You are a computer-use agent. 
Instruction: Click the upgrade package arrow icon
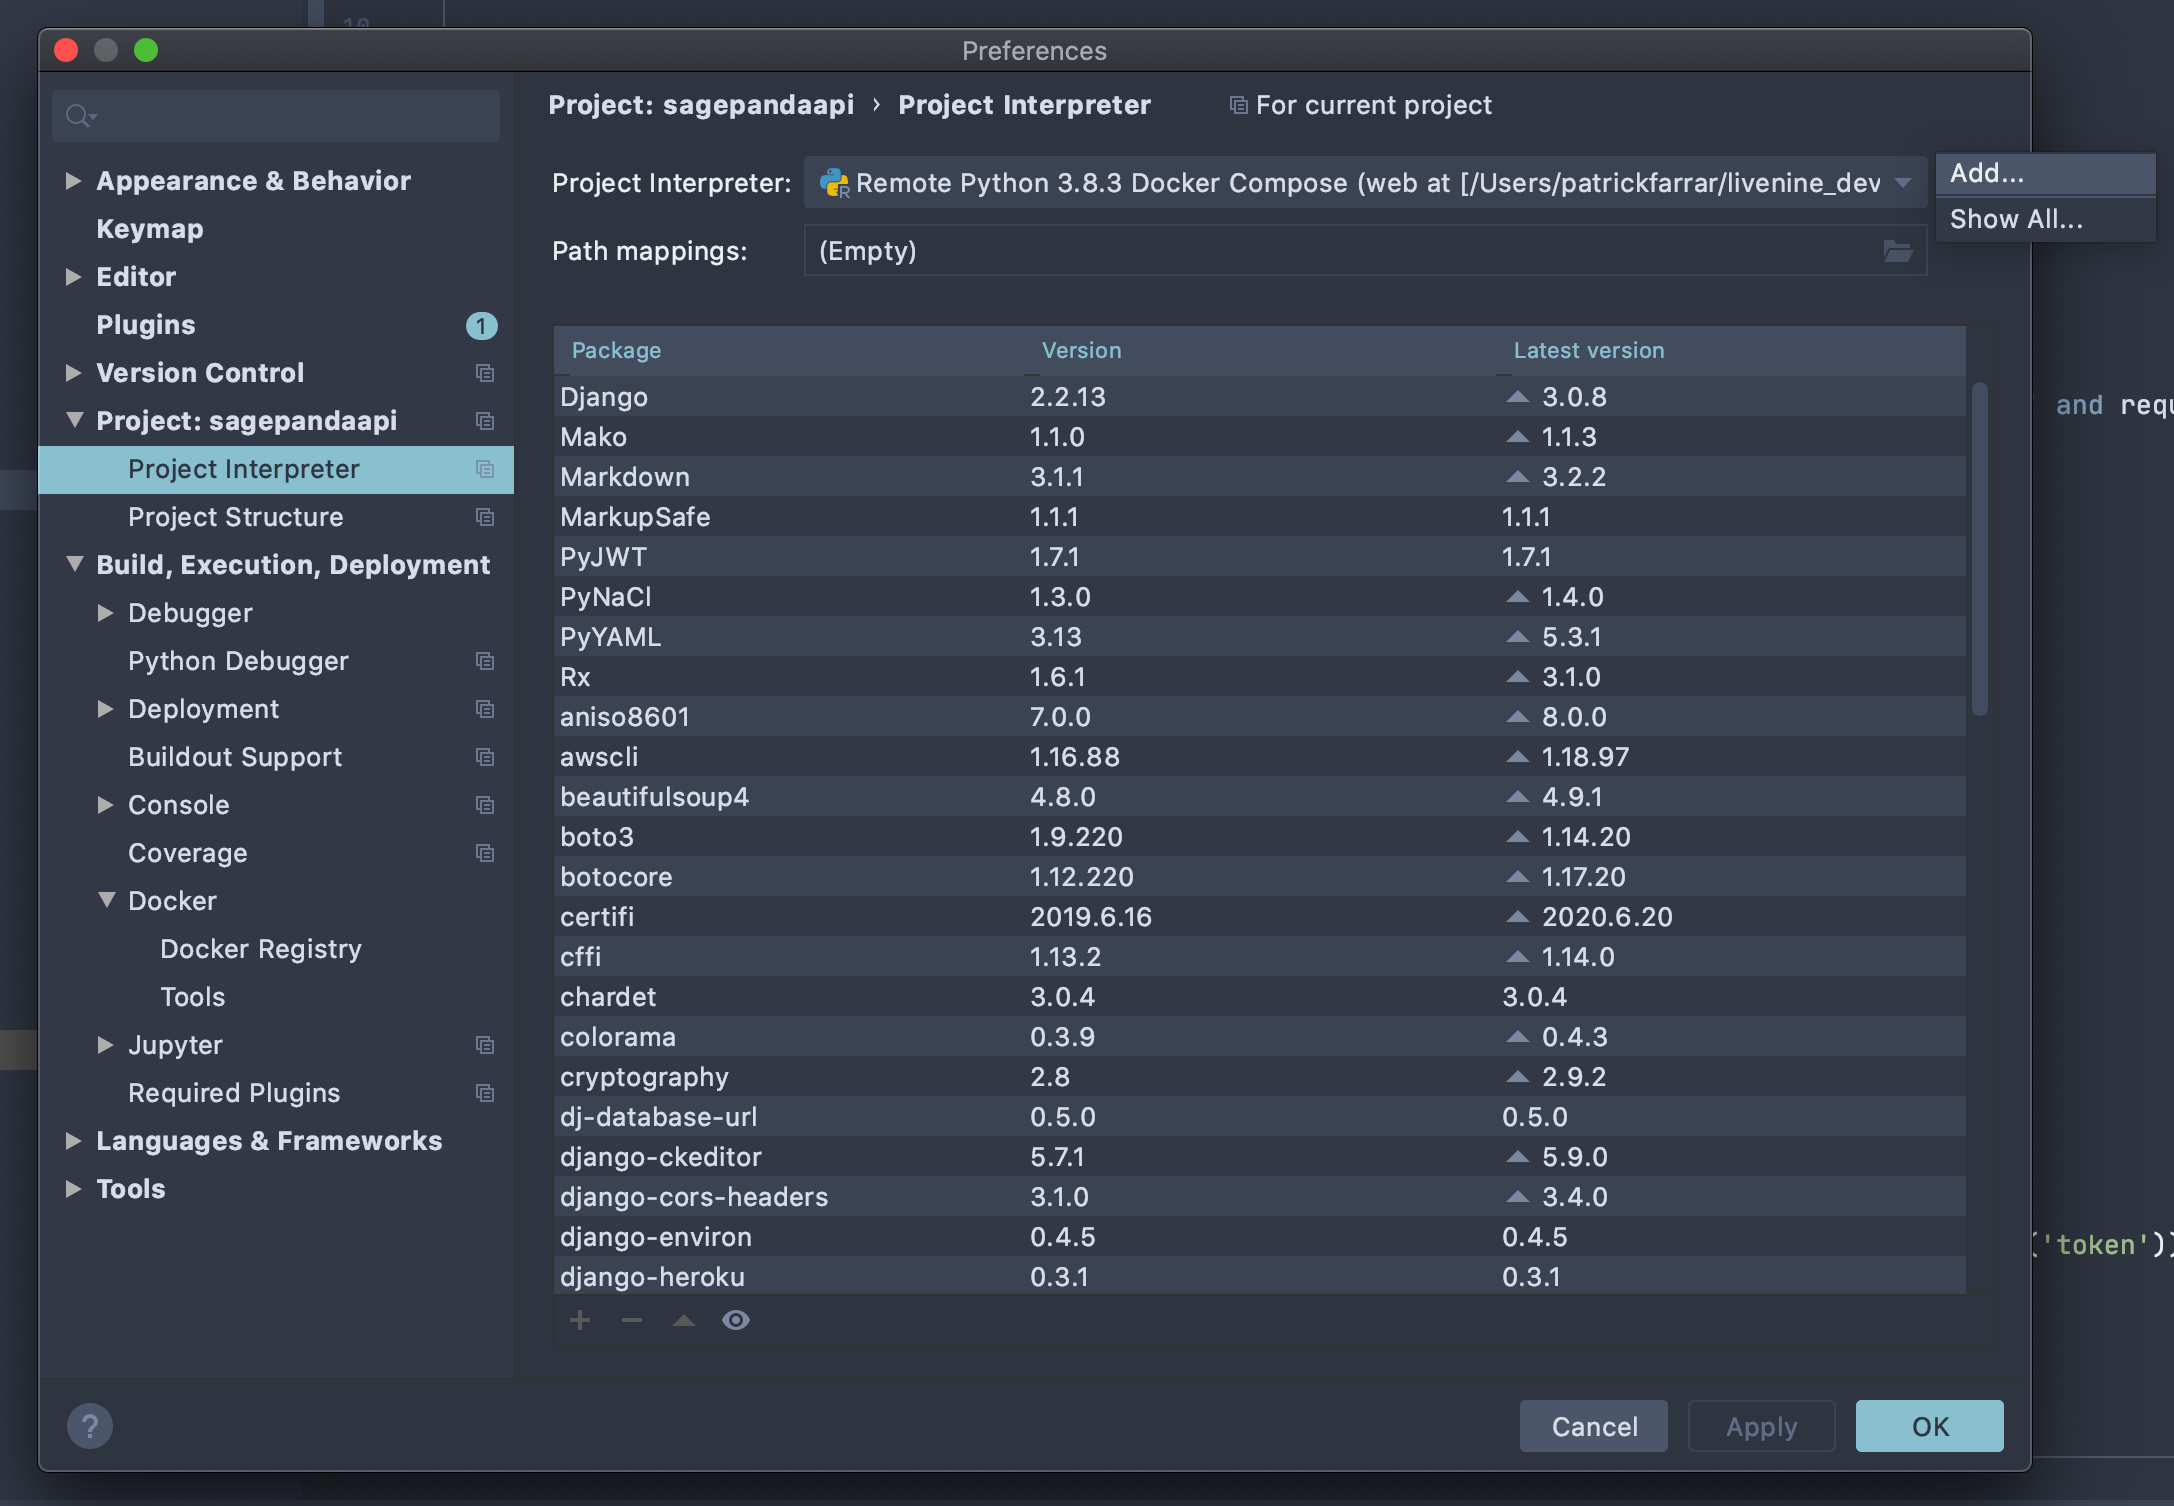(x=684, y=1320)
